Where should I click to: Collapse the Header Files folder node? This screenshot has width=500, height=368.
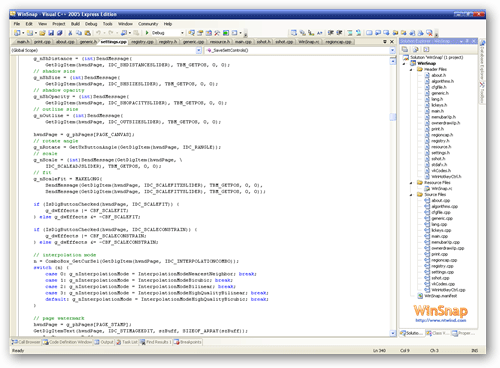pyautogui.click(x=411, y=70)
